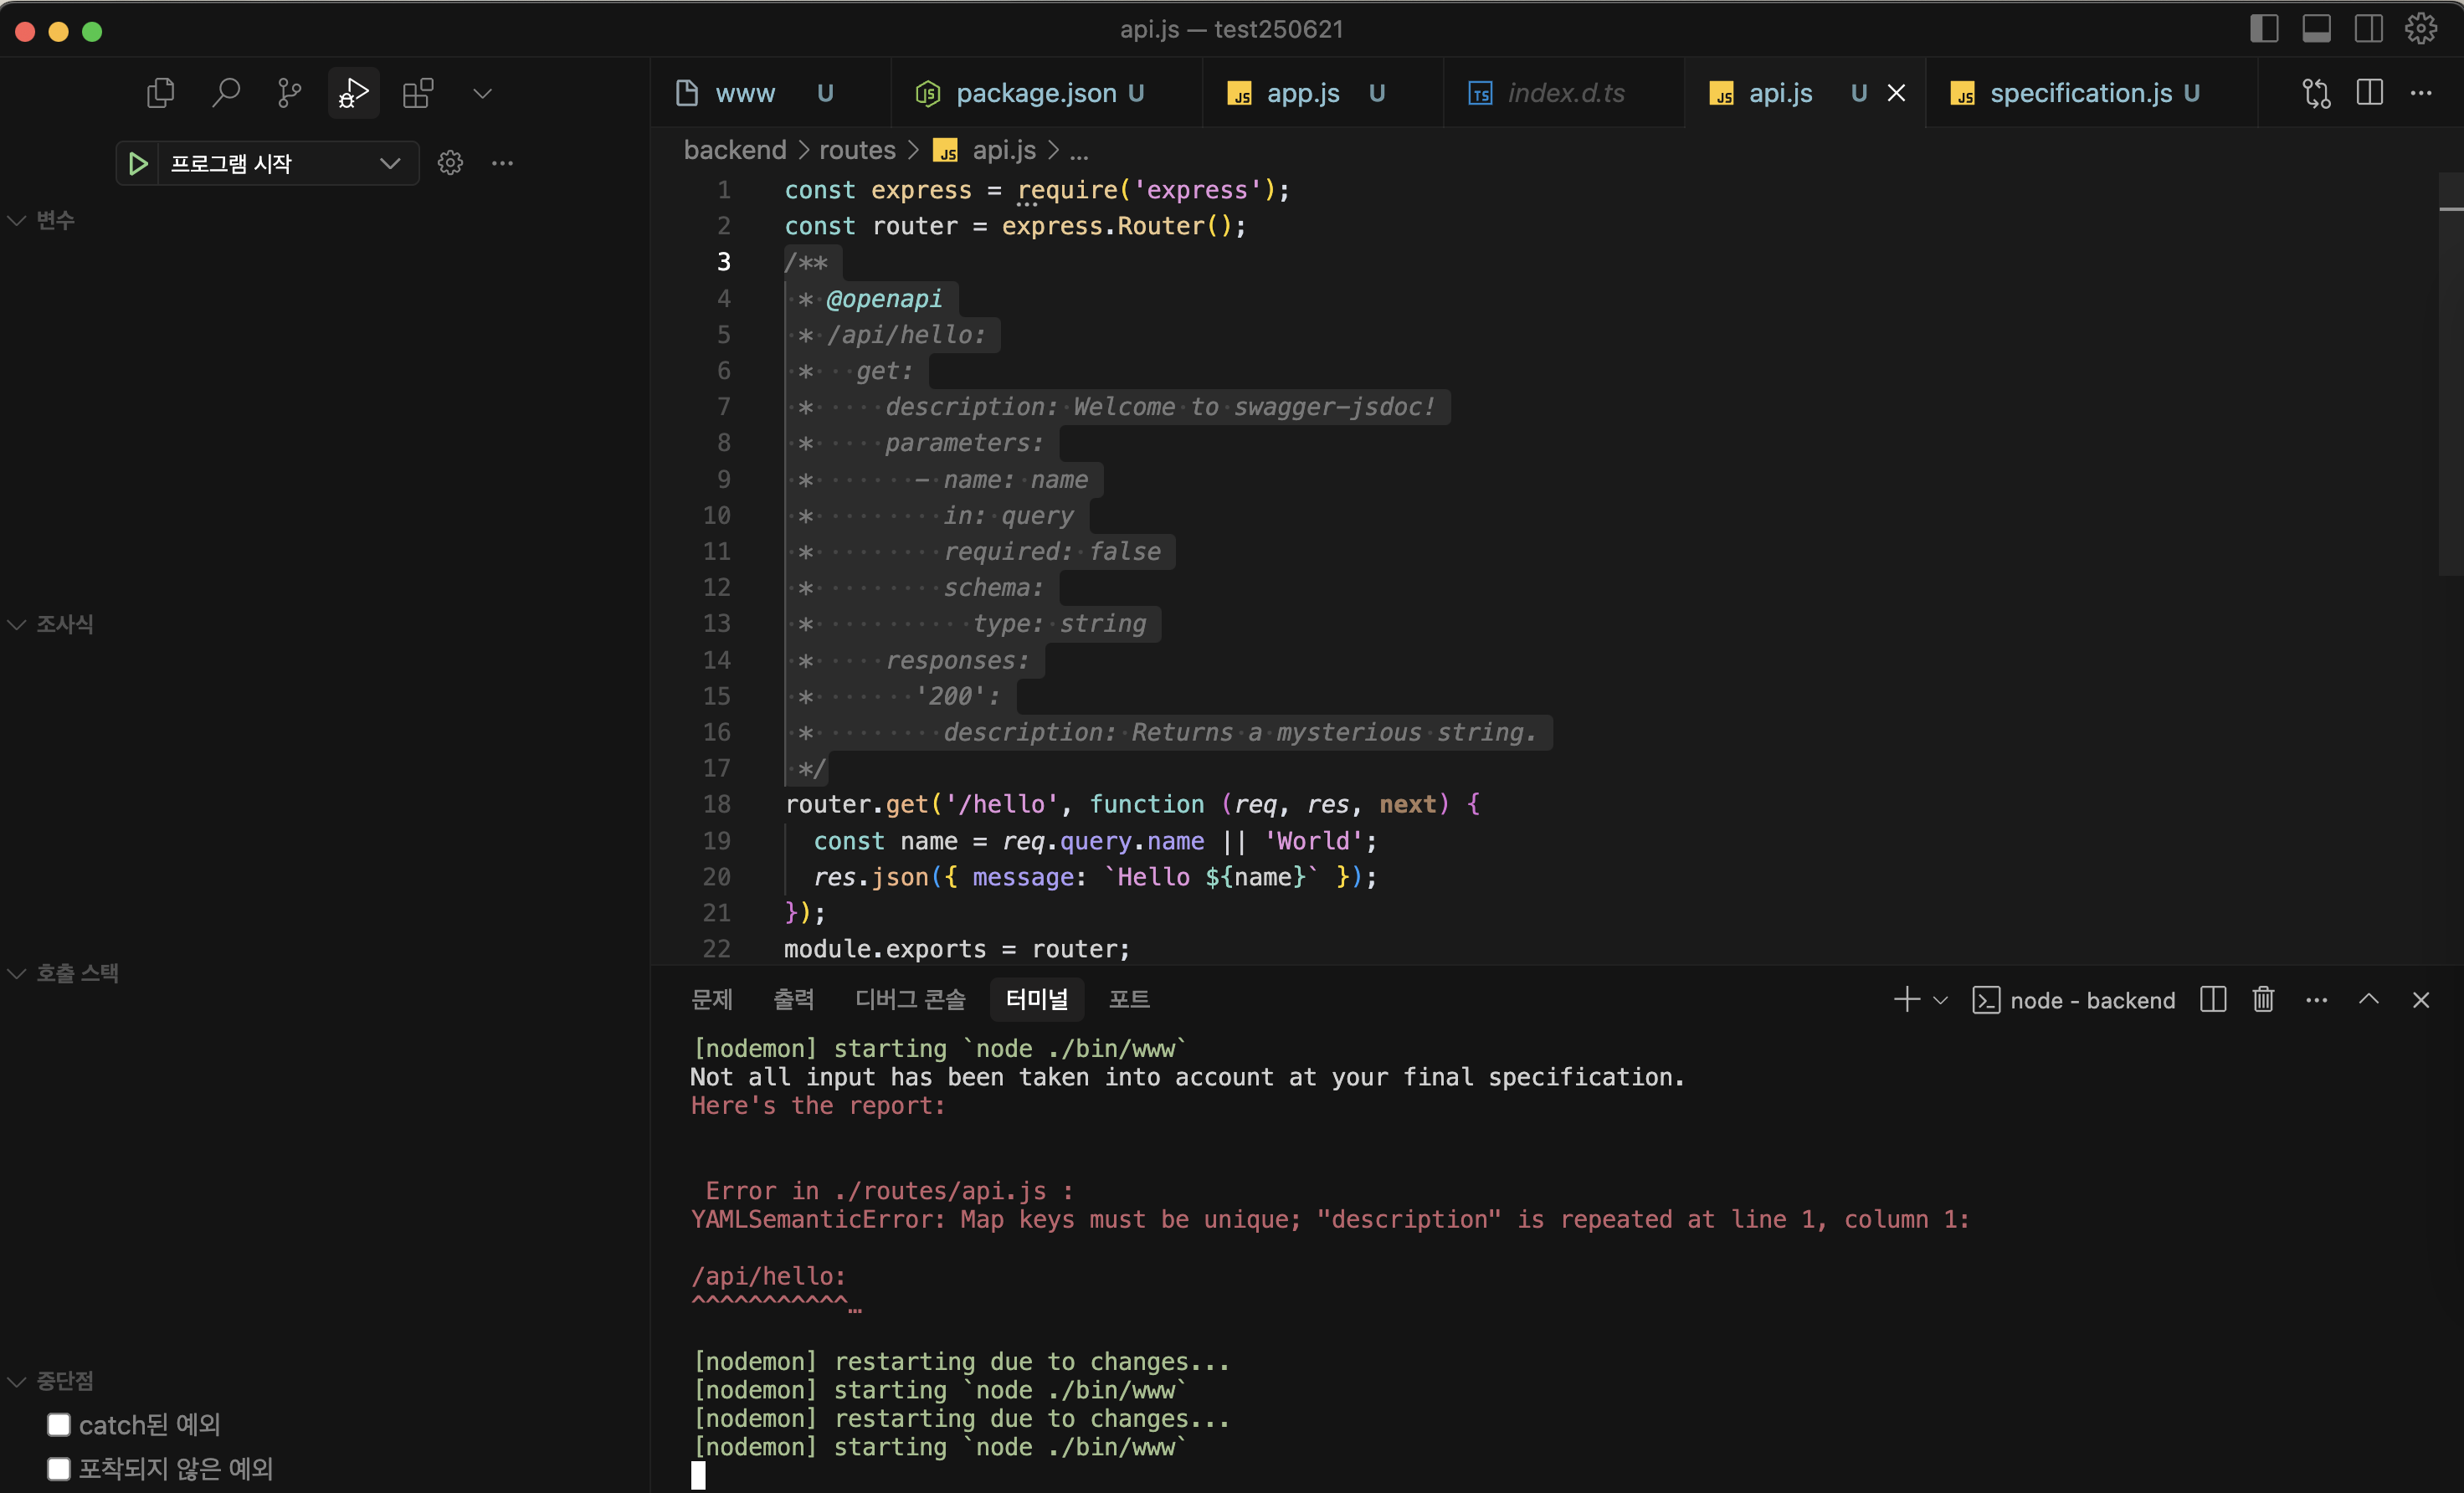
Task: Open terminal panel more actions ellipsis
Action: point(2317,1000)
